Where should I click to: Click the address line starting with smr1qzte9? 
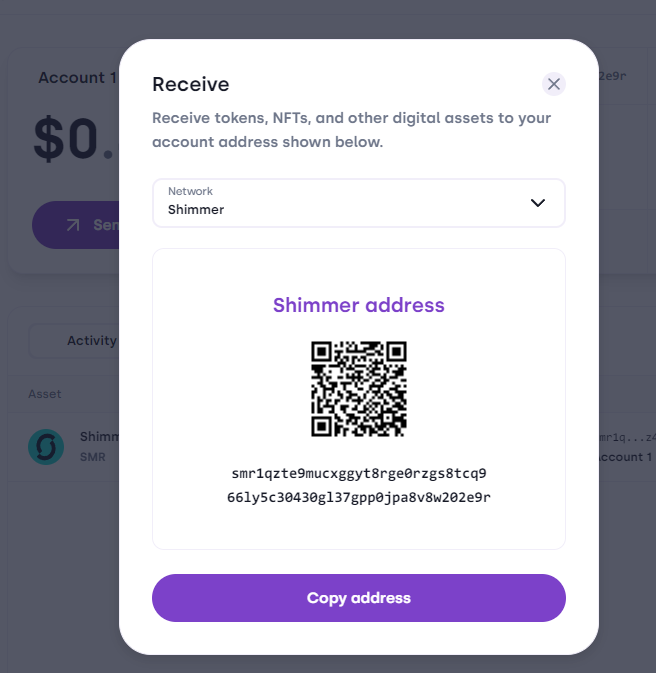[359, 473]
